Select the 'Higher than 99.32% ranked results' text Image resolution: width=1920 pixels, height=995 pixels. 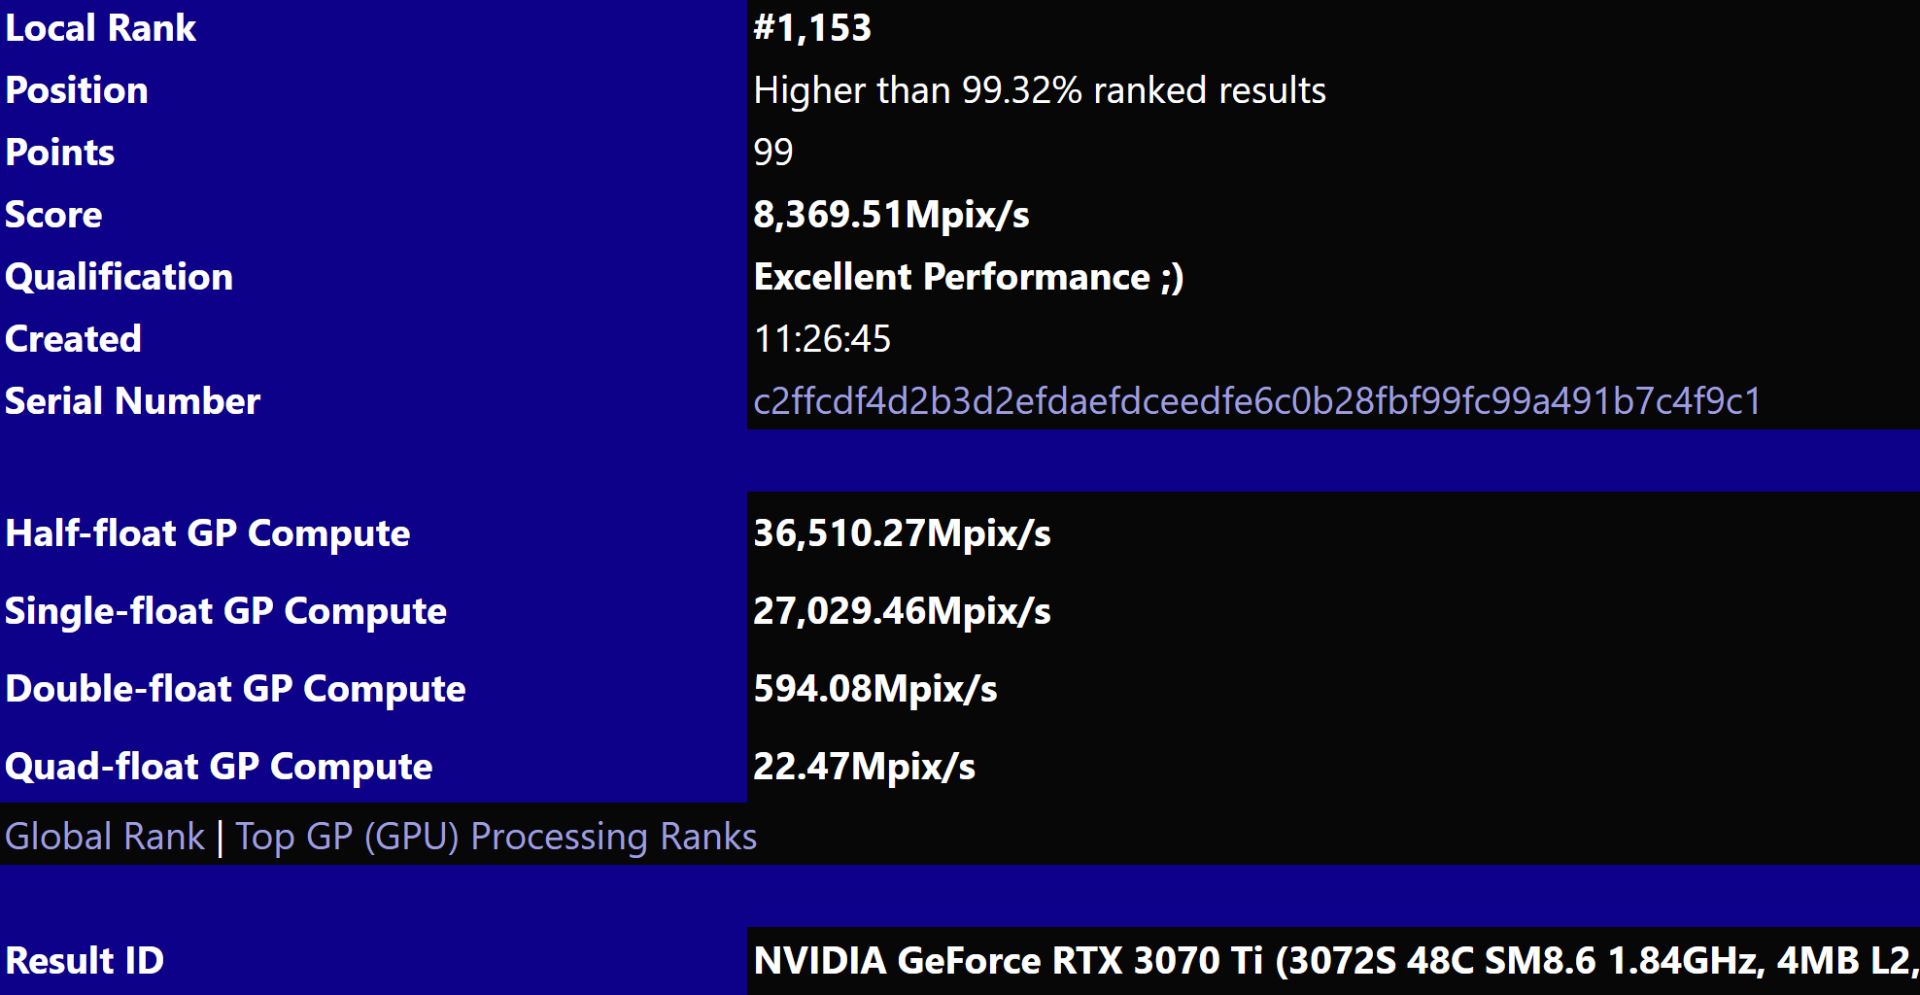(x=1040, y=90)
